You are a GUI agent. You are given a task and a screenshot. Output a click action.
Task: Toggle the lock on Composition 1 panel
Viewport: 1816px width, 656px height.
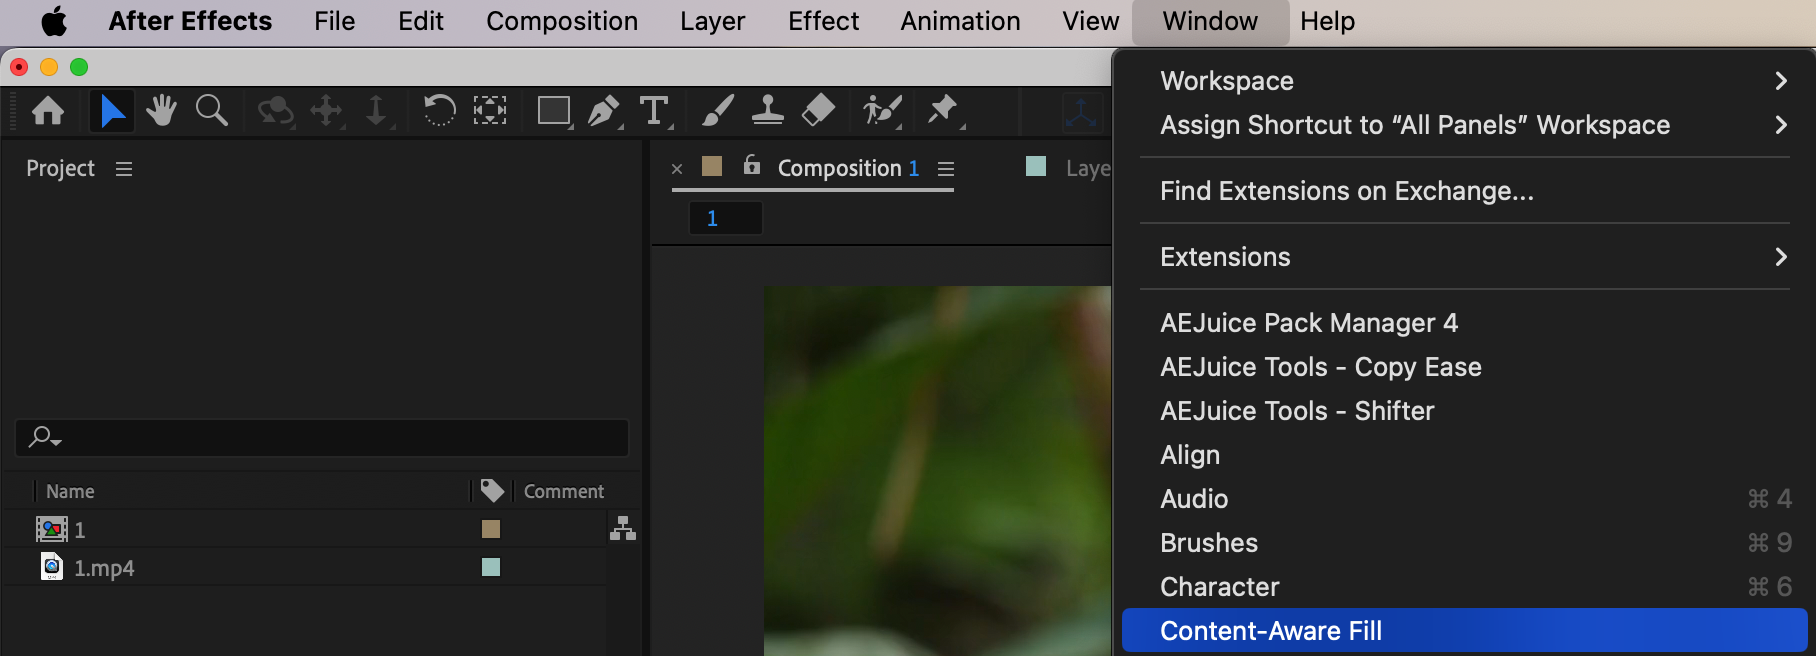[752, 166]
